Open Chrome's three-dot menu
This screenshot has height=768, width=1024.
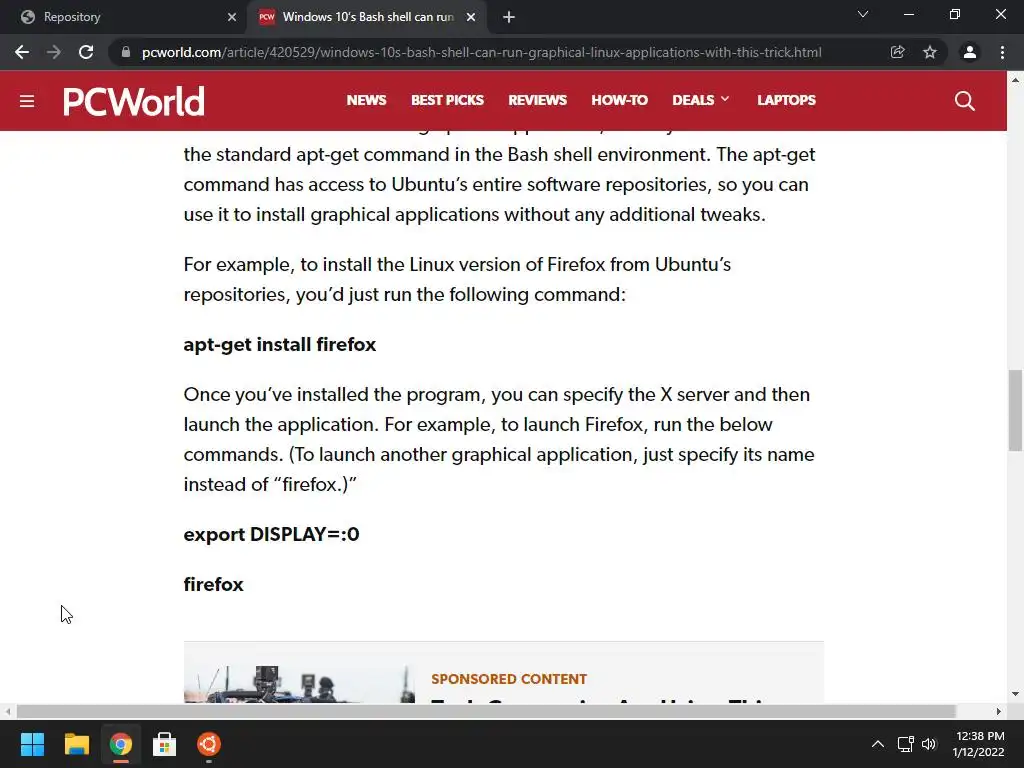tap(1002, 52)
